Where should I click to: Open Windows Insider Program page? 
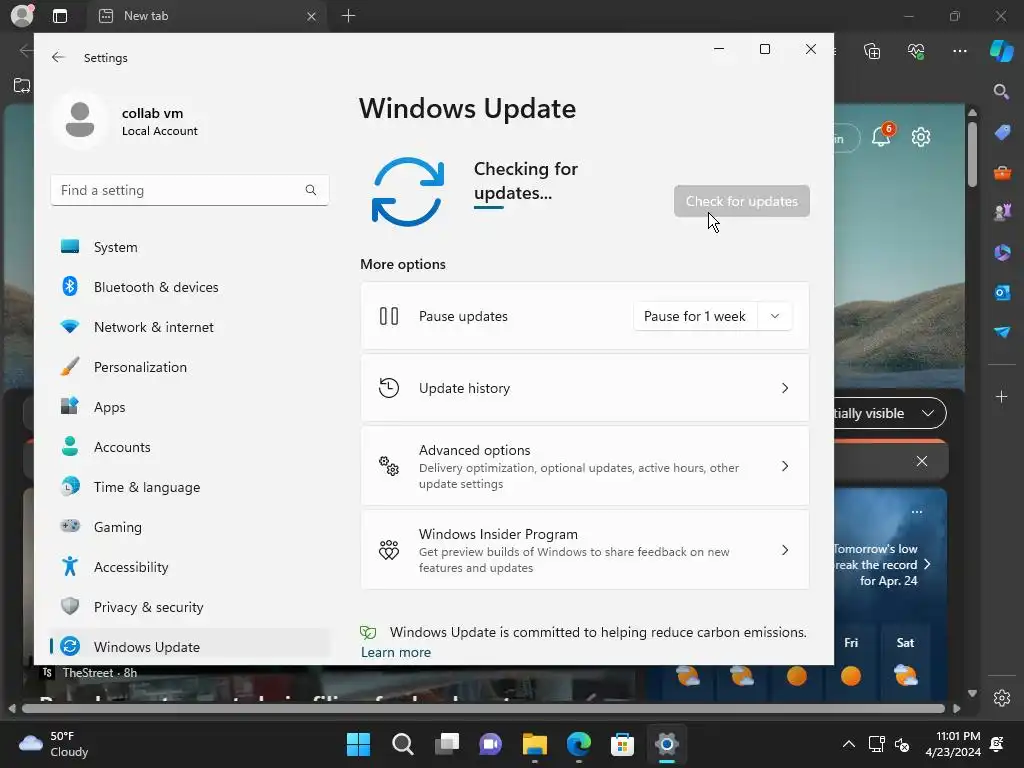pyautogui.click(x=584, y=550)
